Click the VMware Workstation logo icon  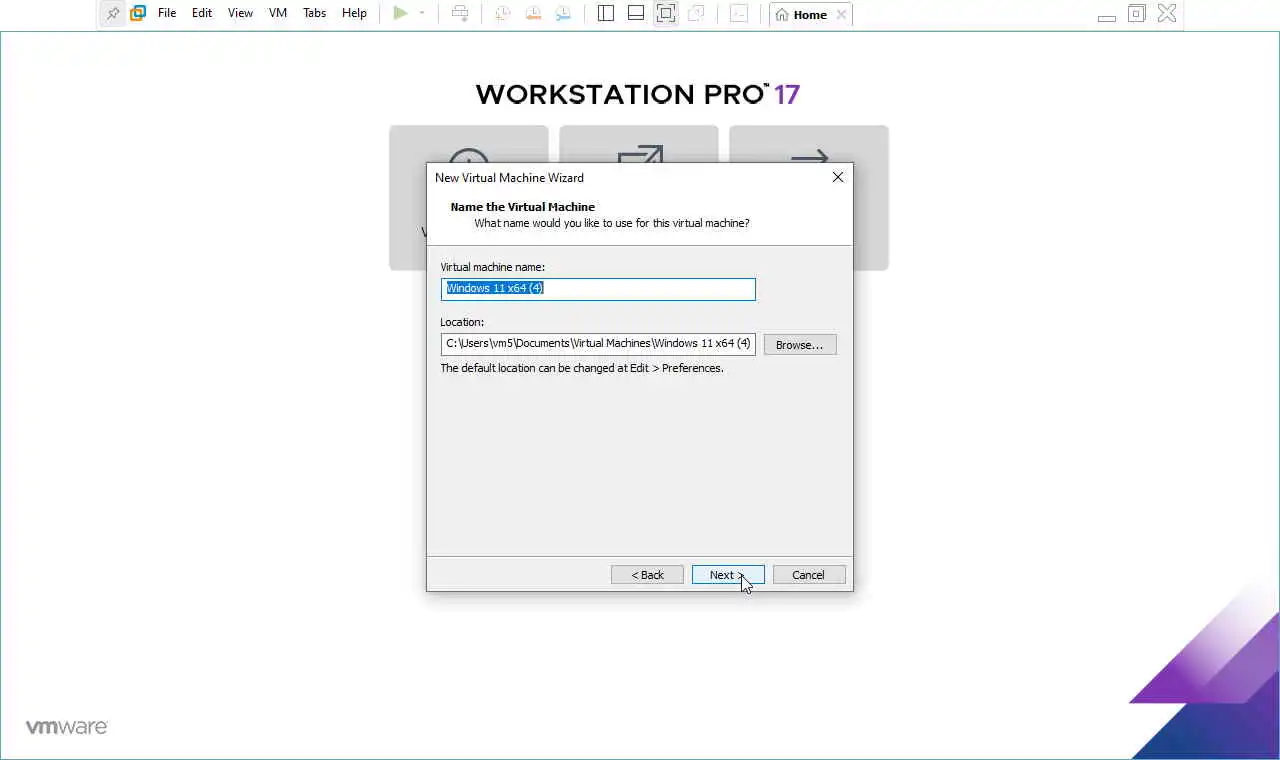tap(138, 14)
